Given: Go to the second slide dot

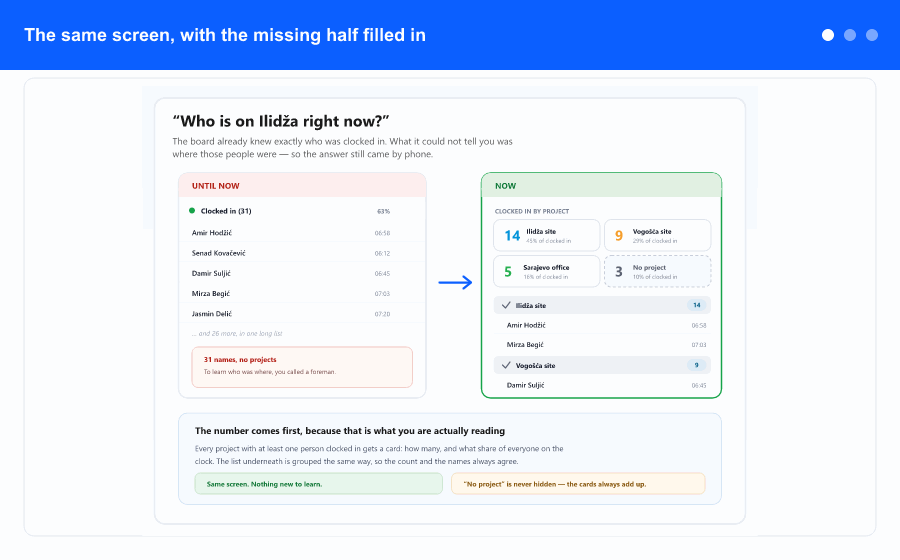Looking at the screenshot, I should (850, 35).
